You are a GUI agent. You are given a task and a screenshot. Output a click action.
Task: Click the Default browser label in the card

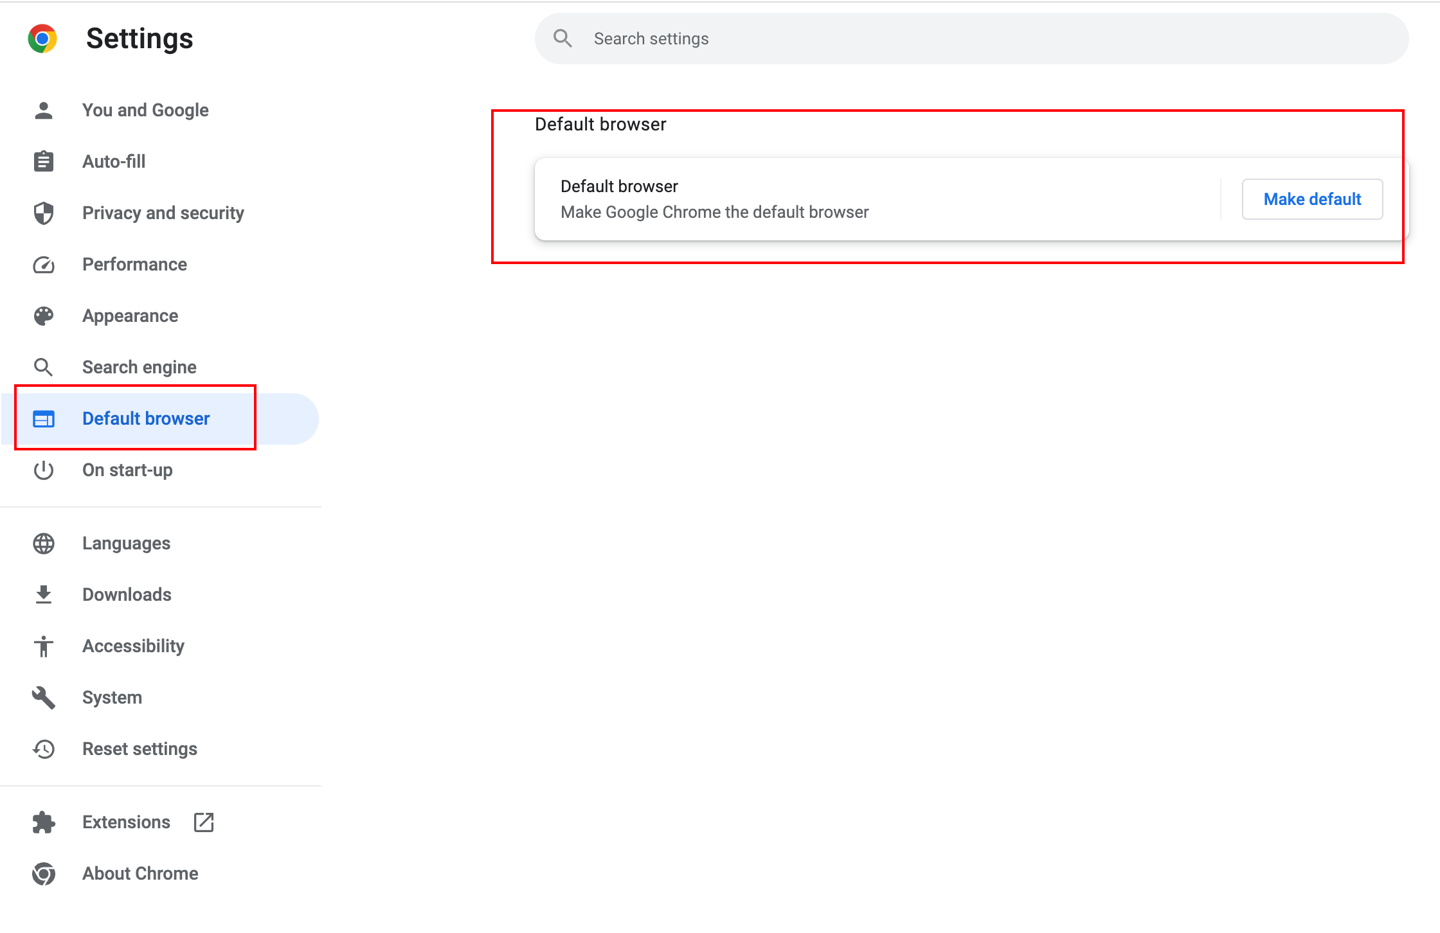[619, 186]
